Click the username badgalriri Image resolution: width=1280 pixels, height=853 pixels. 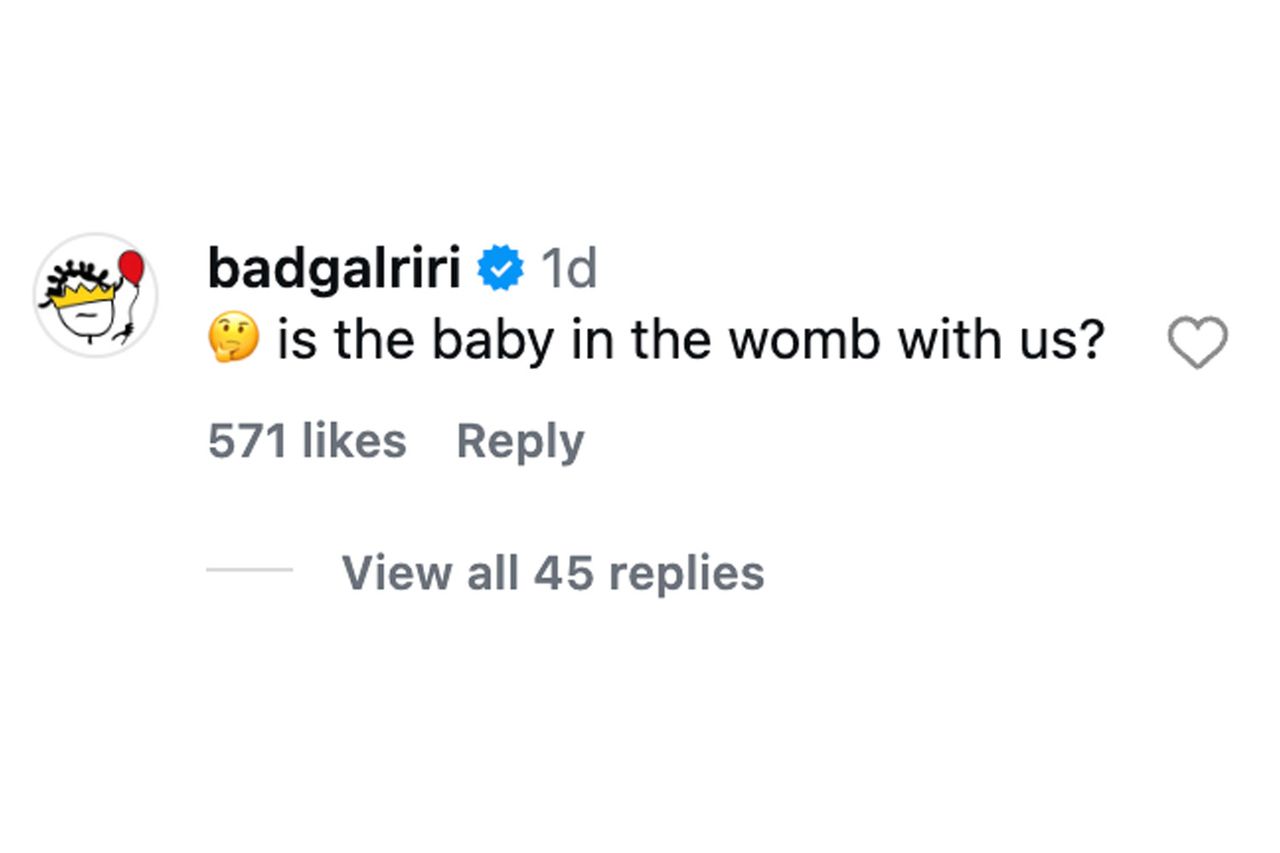pos(335,265)
